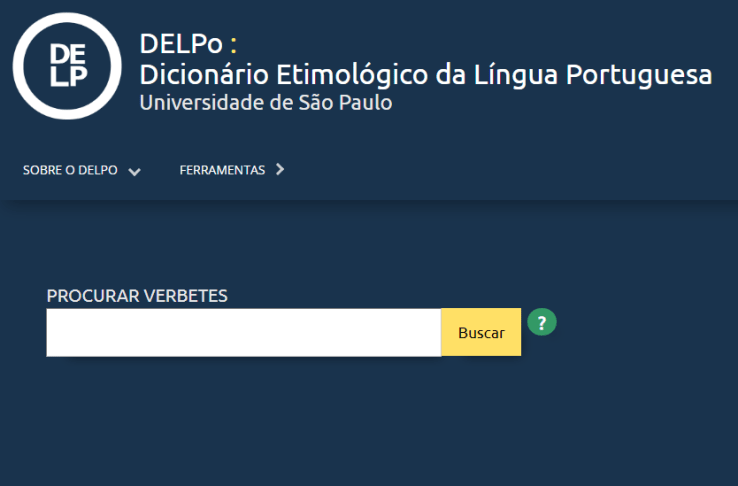Click the right arrow beside FERRAMENTAS
738x486 pixels.
[x=280, y=170]
